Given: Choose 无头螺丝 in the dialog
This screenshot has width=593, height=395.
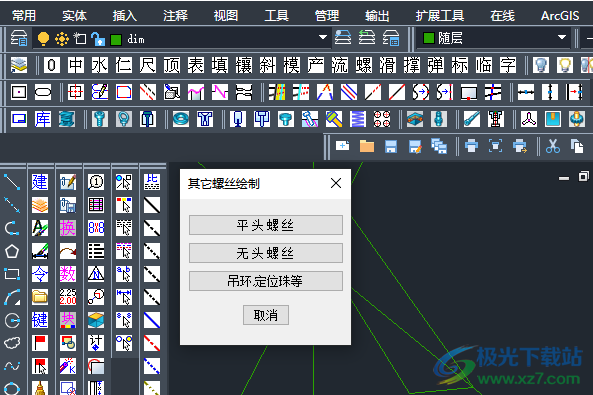Looking at the screenshot, I should pos(266,253).
